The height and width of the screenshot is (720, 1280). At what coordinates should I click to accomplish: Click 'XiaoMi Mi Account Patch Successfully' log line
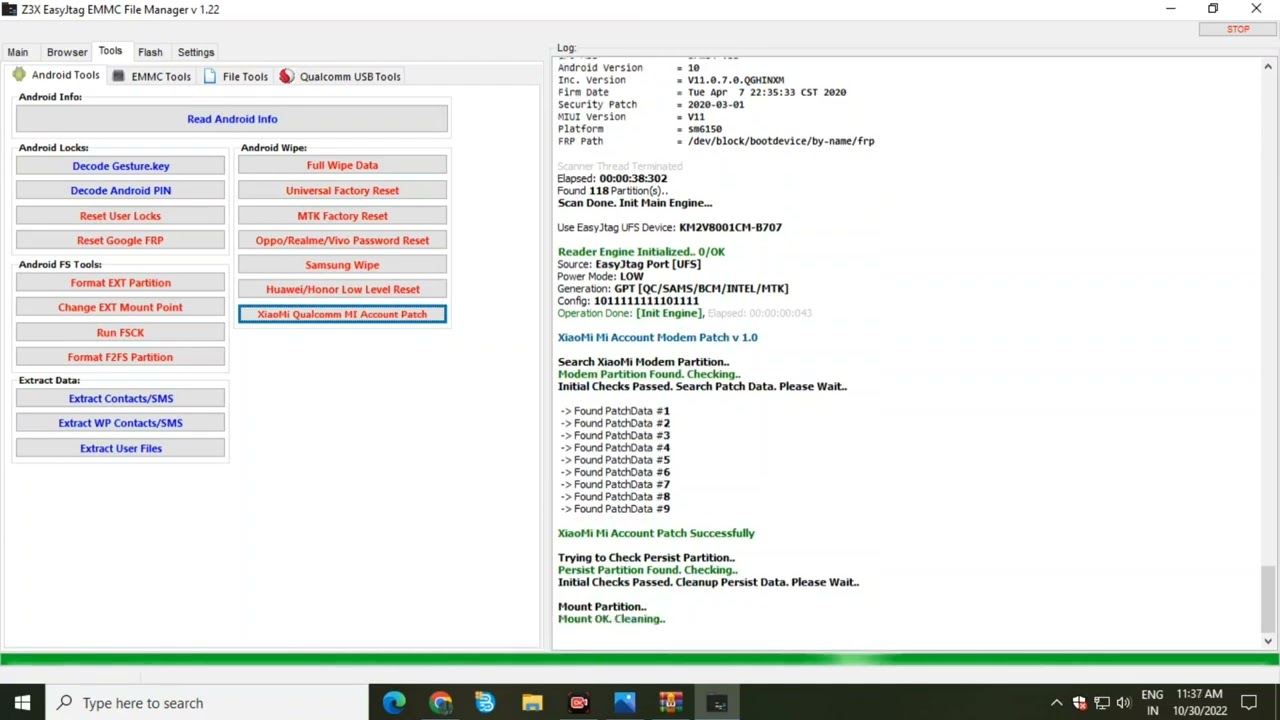[656, 533]
